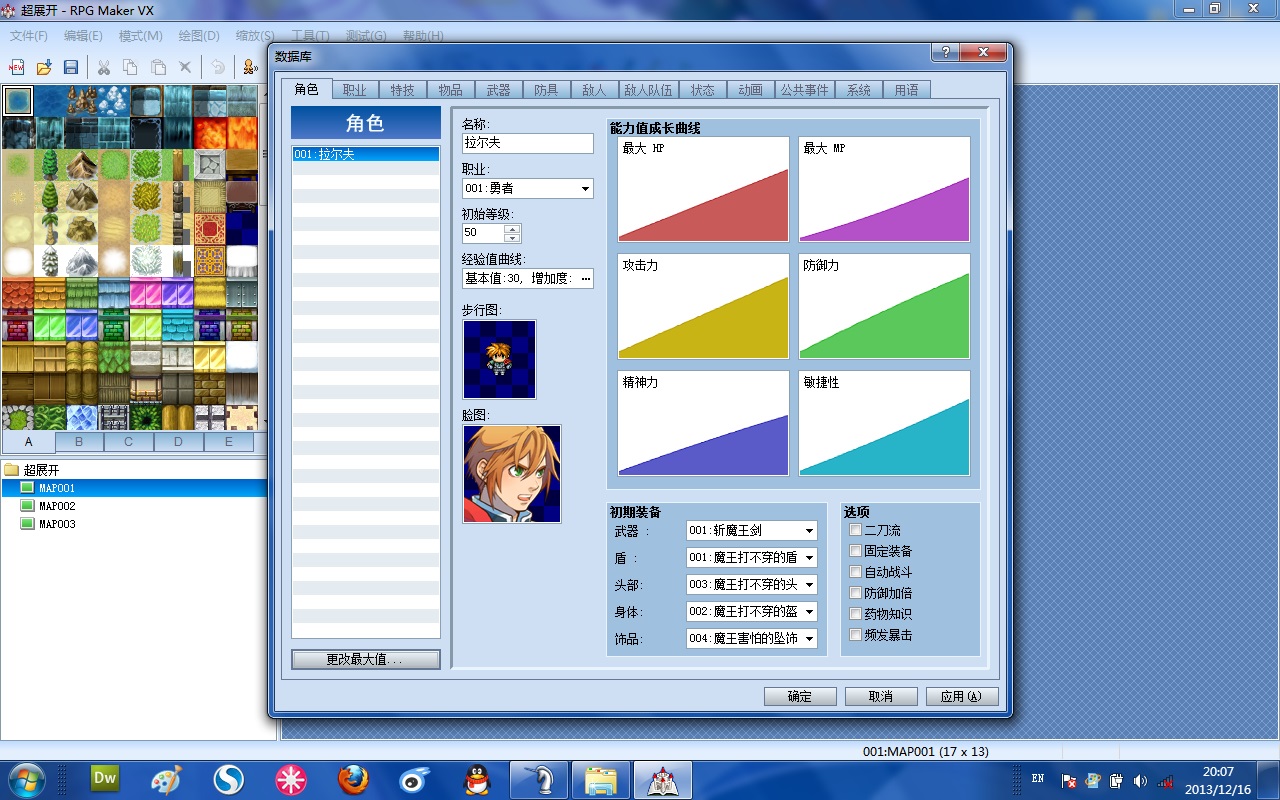
Task: Open Windows Explorer from the taskbar
Action: [x=601, y=778]
